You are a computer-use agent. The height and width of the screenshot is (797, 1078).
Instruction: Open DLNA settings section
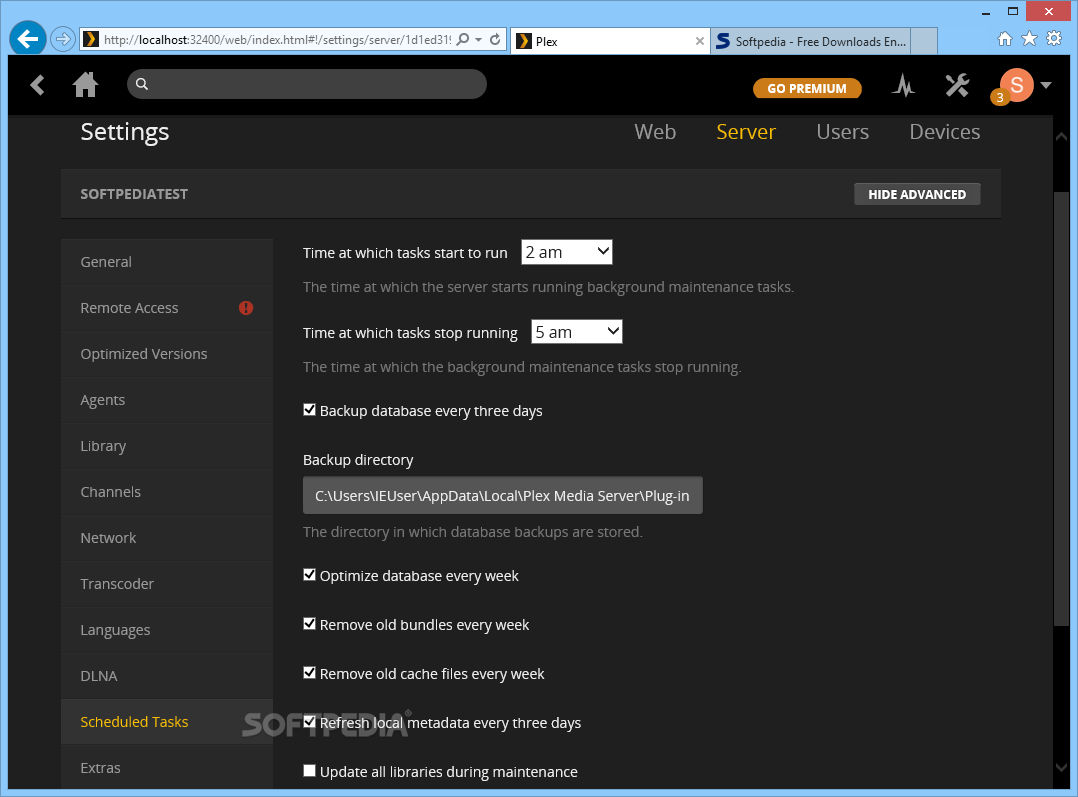[167, 676]
